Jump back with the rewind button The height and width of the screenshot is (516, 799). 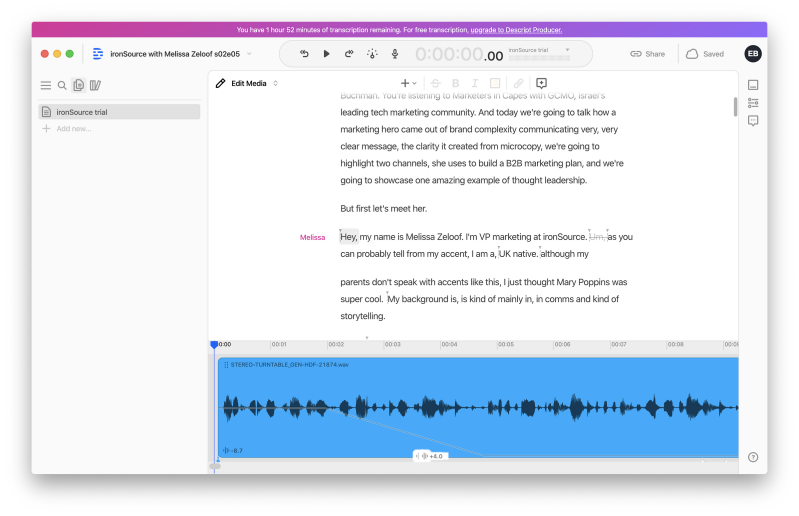coord(304,53)
